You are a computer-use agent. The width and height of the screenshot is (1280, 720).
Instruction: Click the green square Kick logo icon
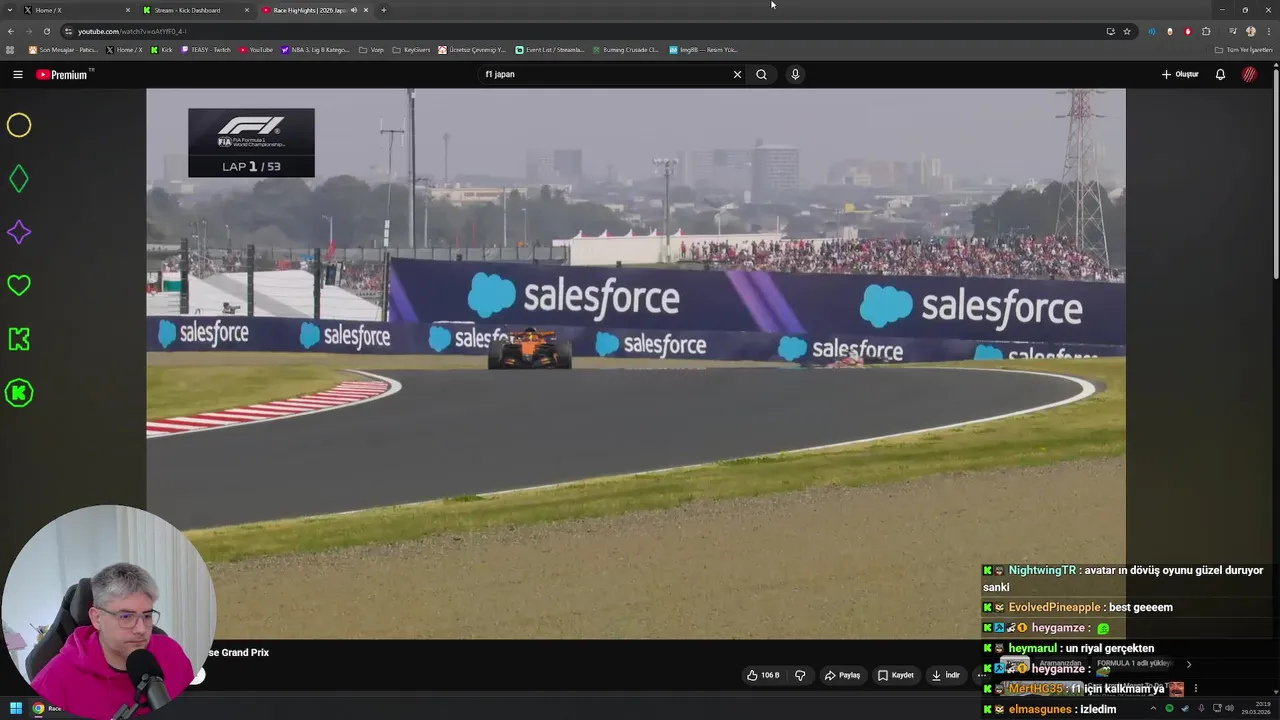[x=19, y=339]
